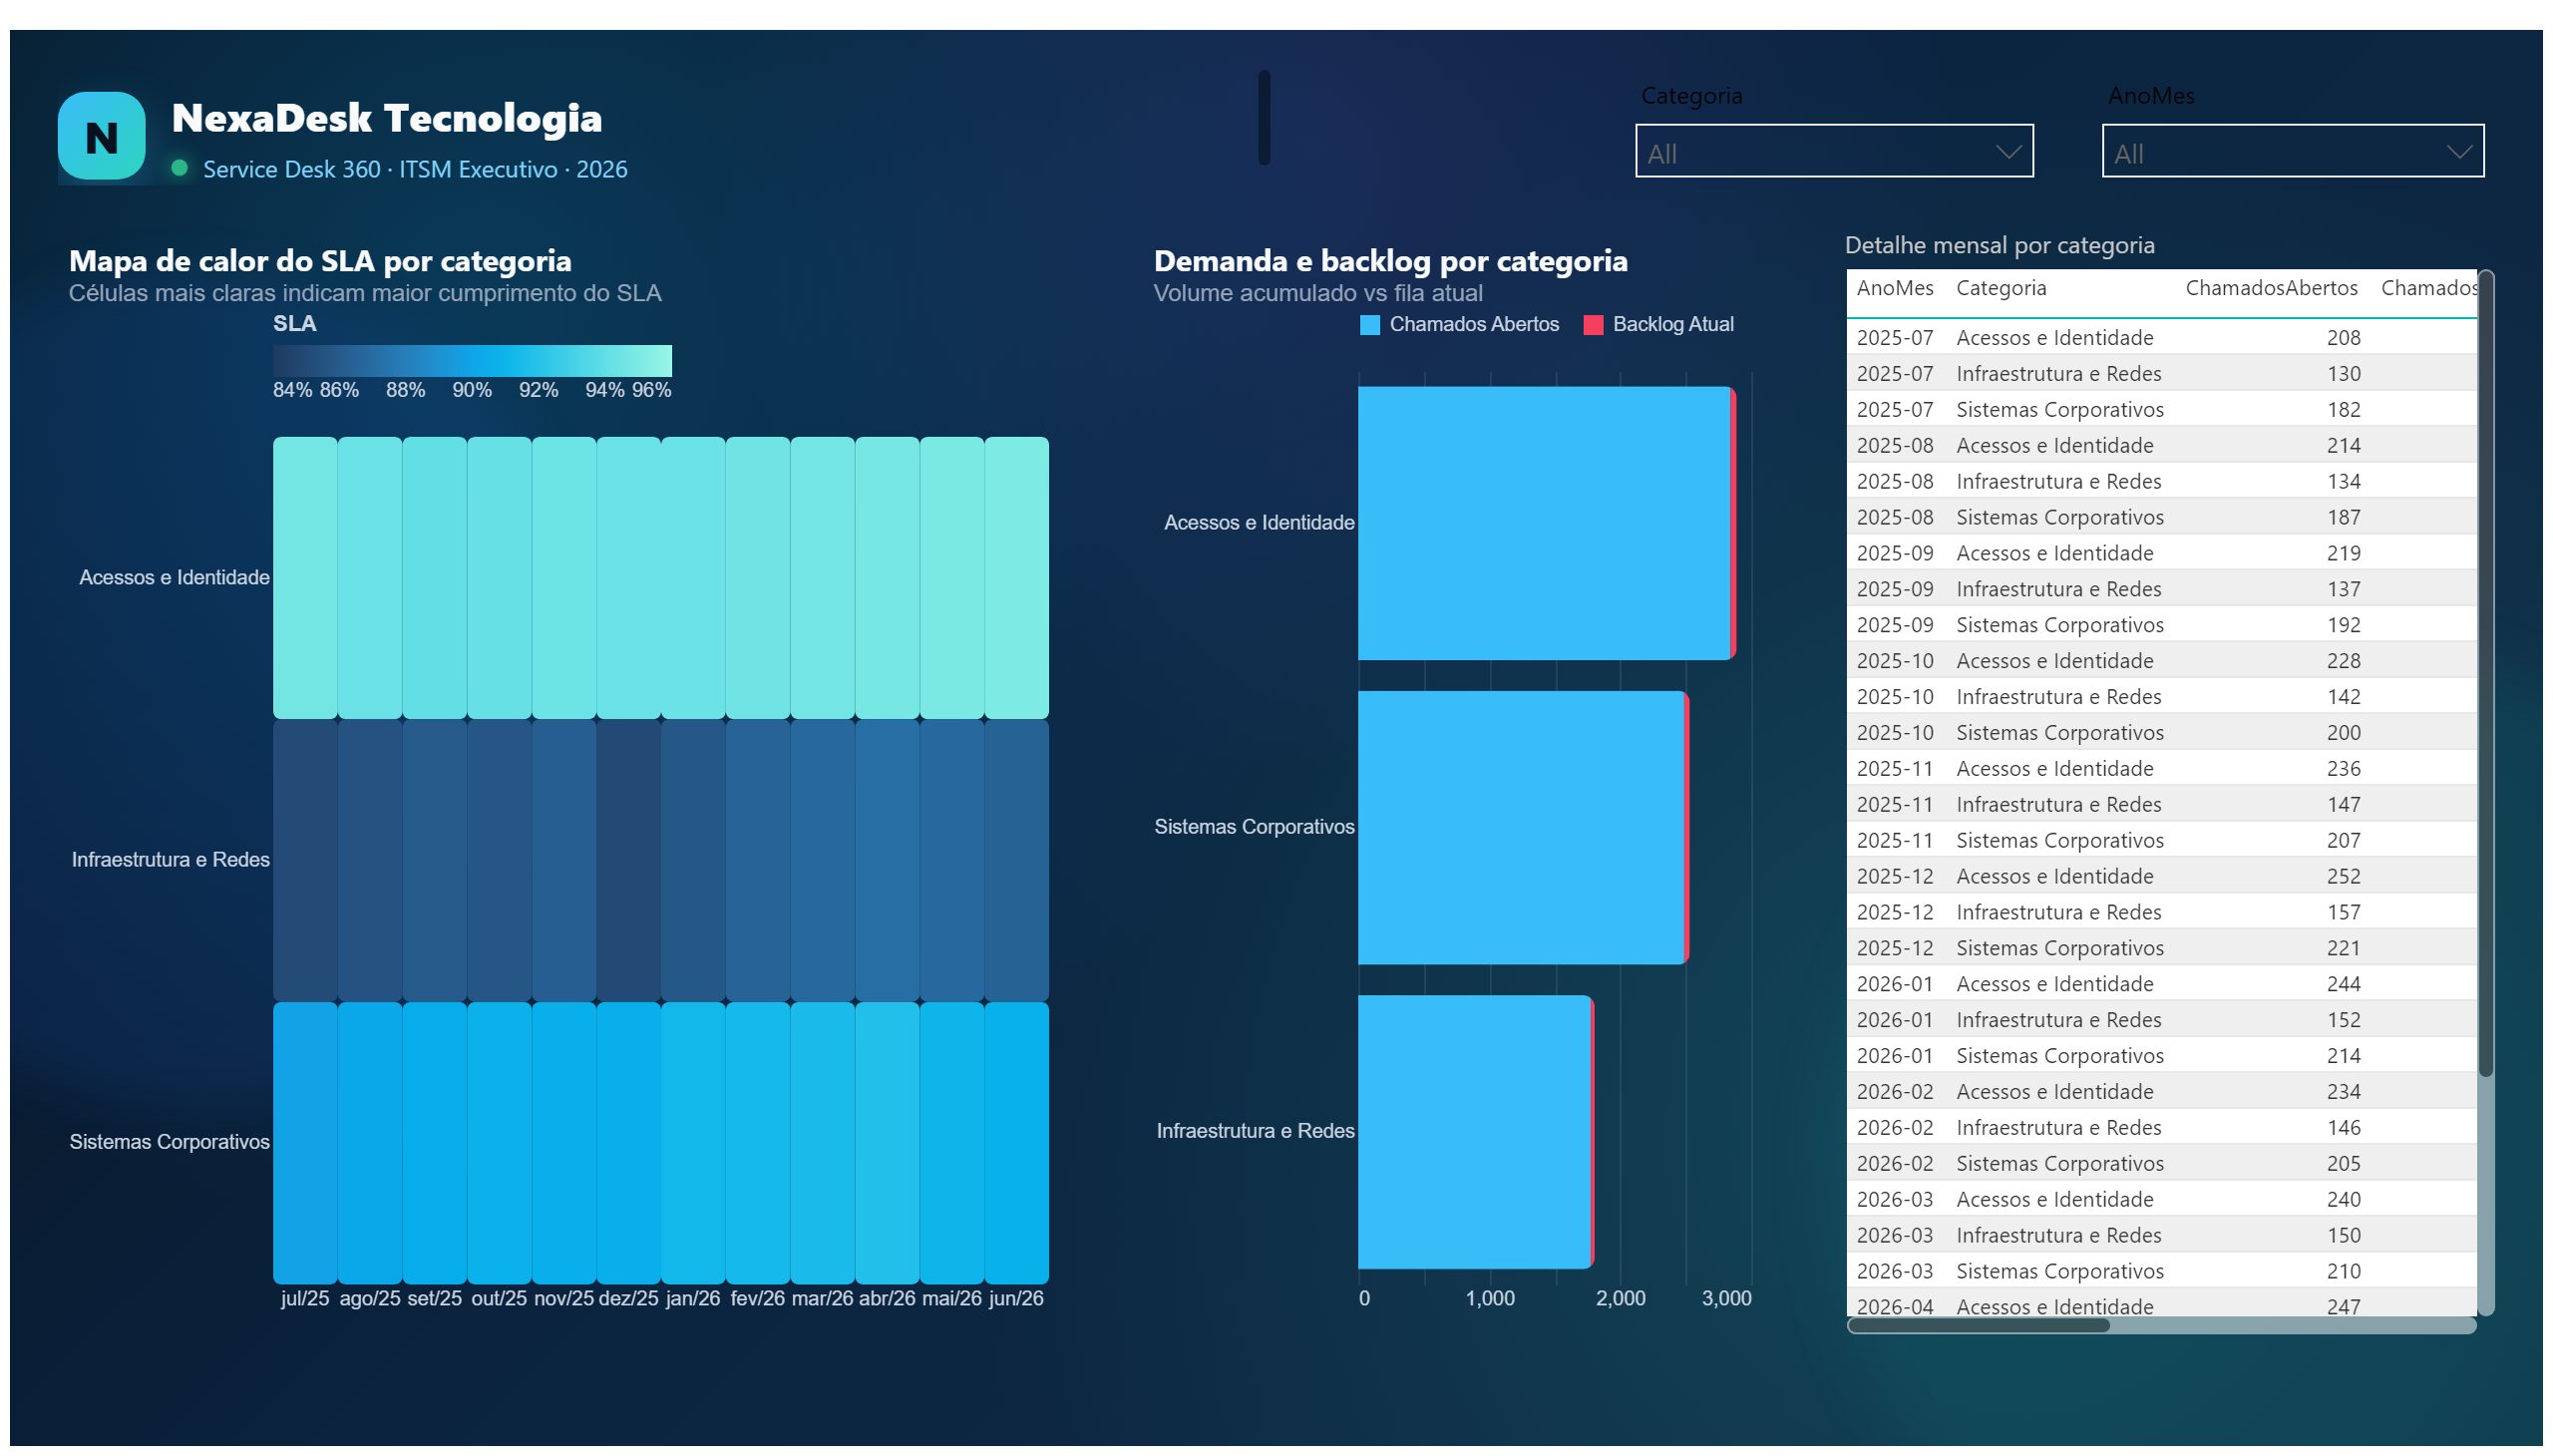
Task: Click heatmap cell Infraestrutura e Redes dez/25
Action: 628,860
